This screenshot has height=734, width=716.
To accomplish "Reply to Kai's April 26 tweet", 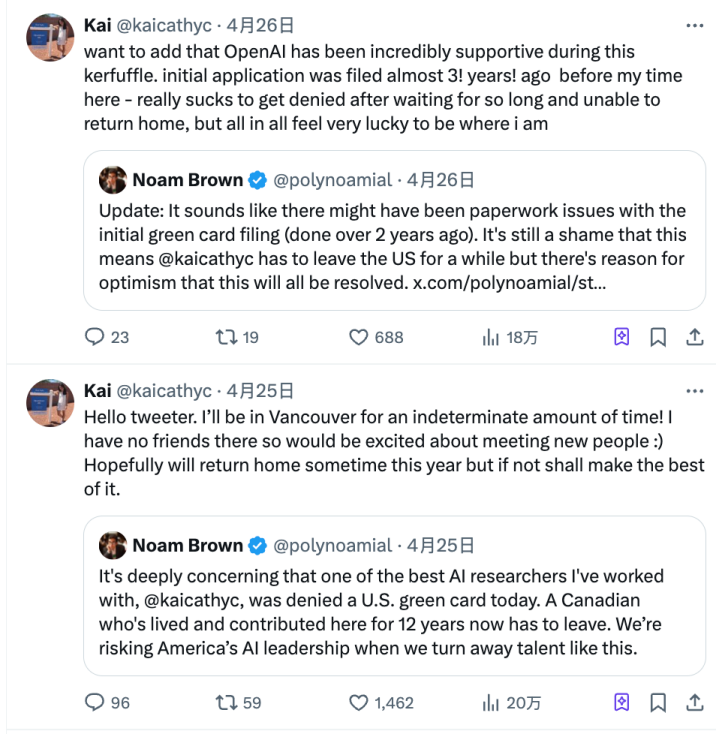I will pos(95,338).
